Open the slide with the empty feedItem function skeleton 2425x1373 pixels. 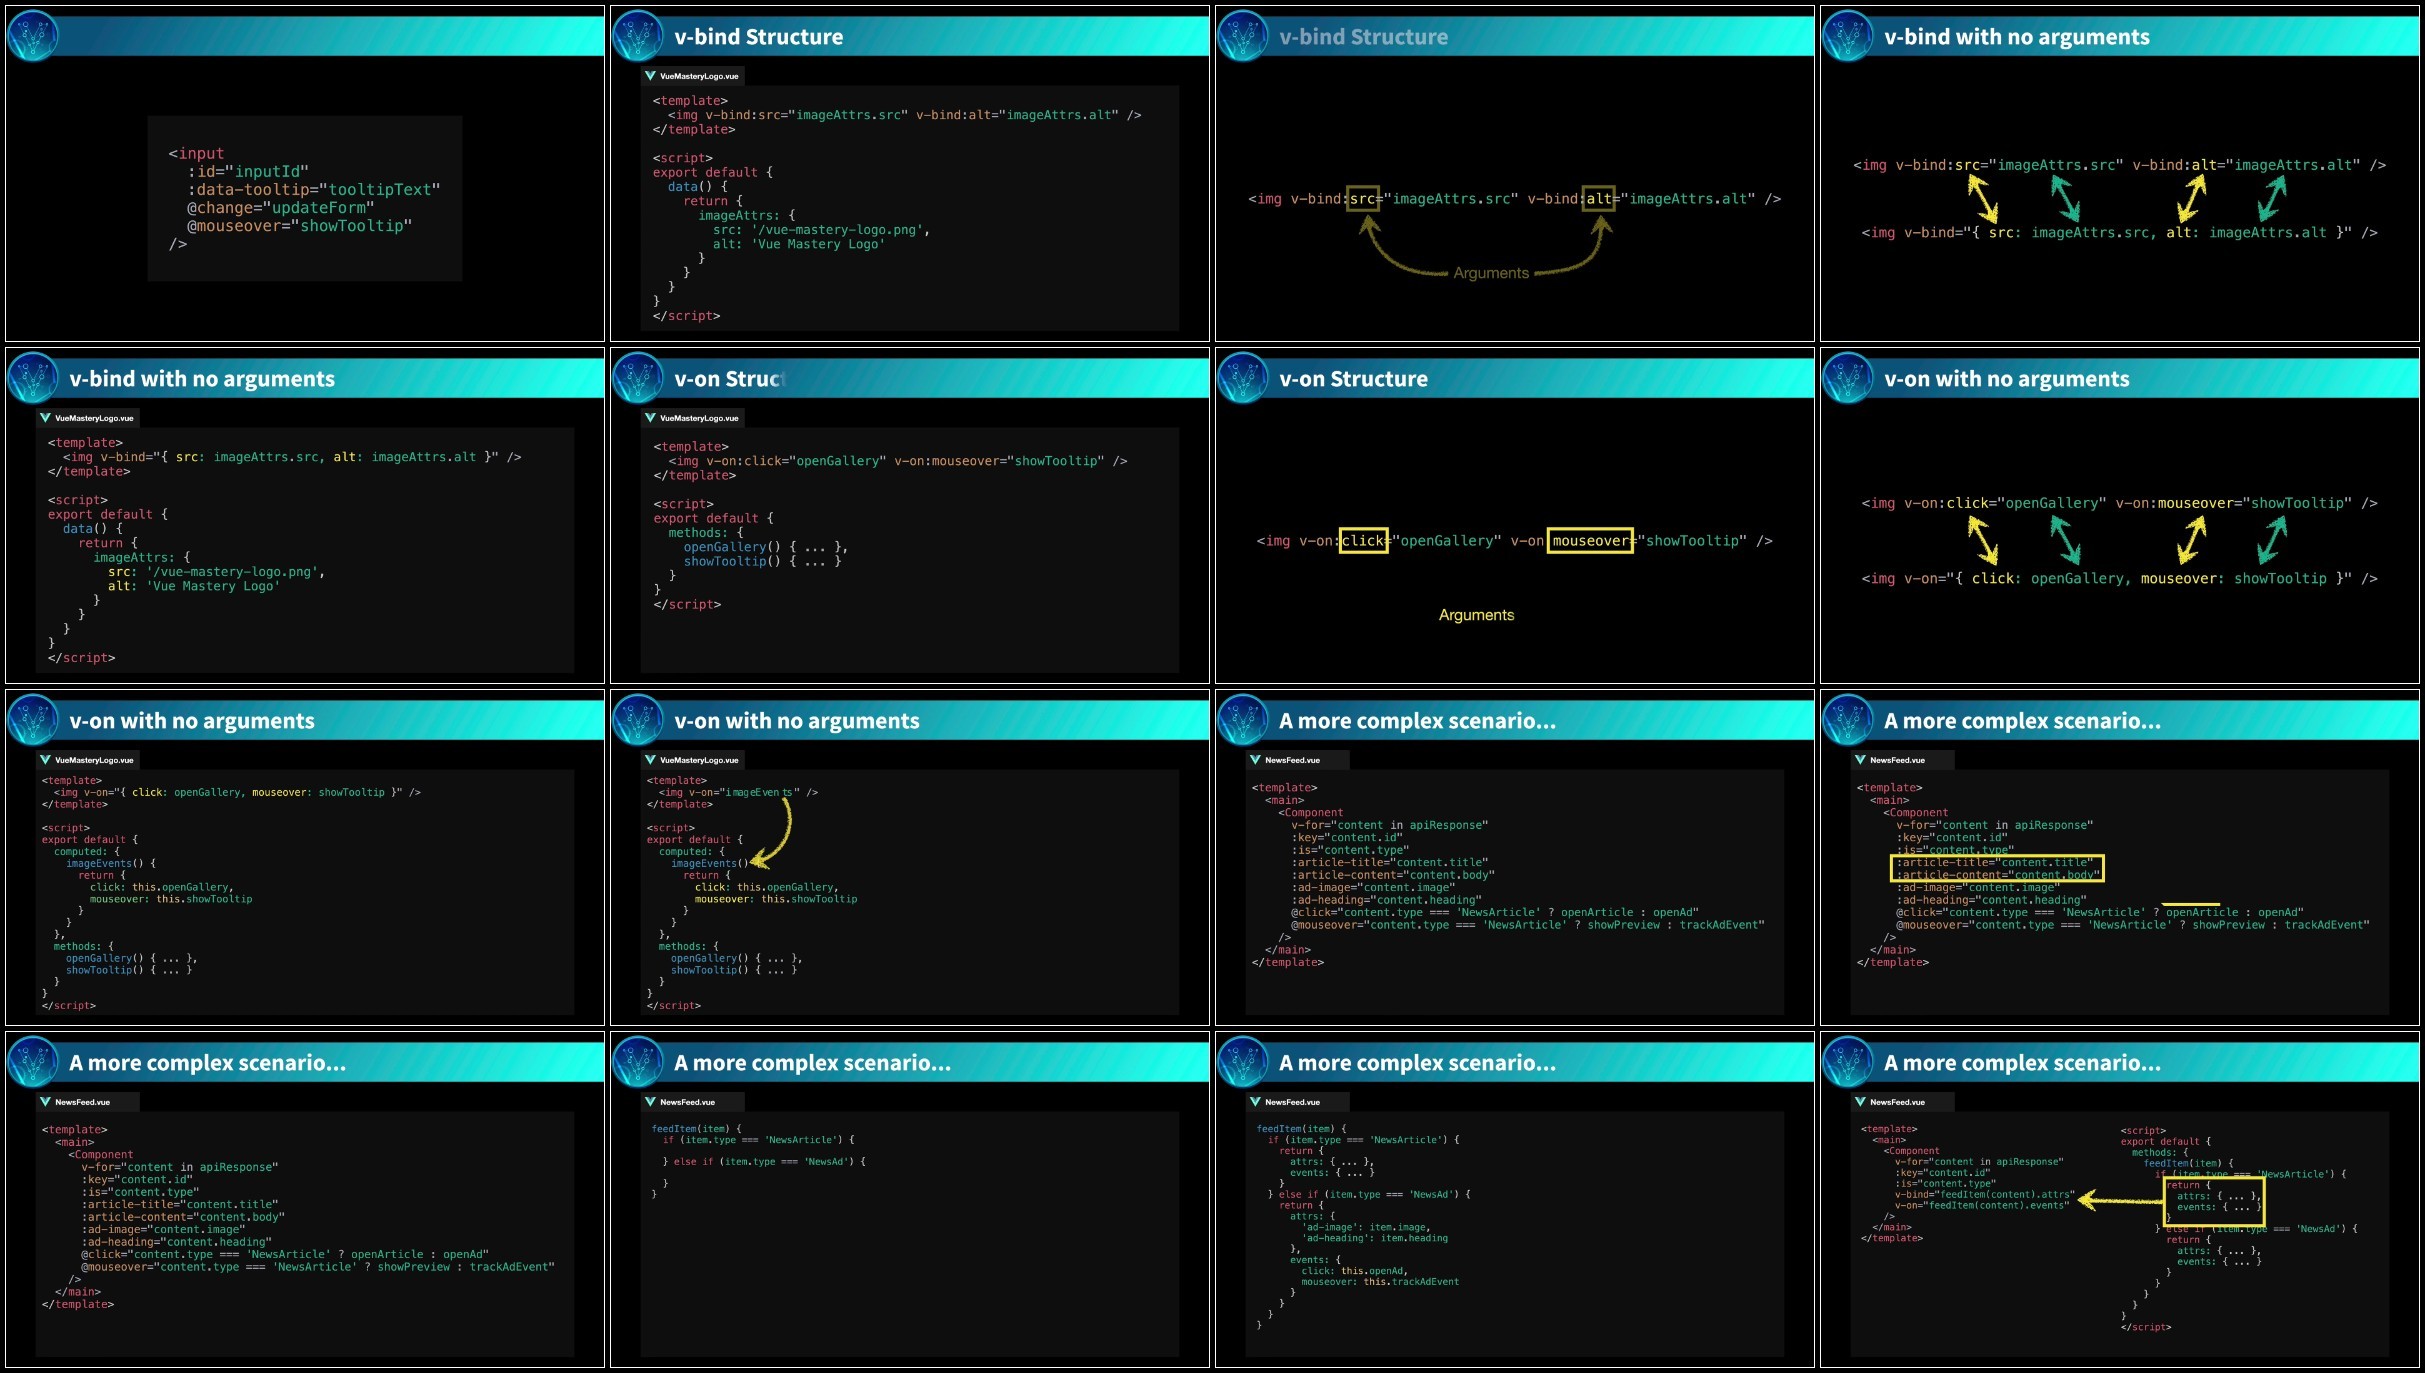click(910, 1200)
